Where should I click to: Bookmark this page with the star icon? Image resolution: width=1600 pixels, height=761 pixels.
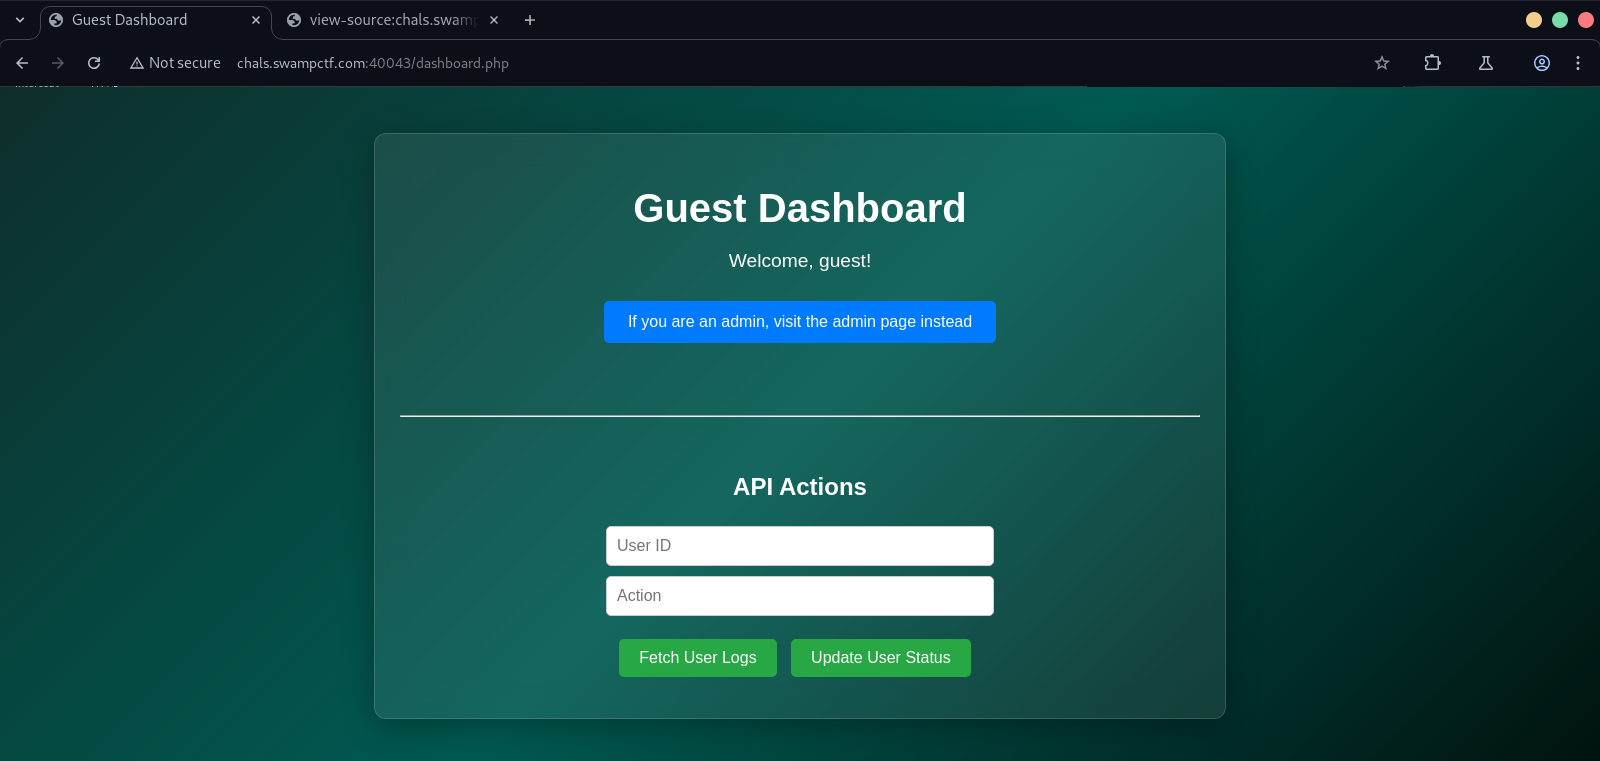click(1382, 63)
